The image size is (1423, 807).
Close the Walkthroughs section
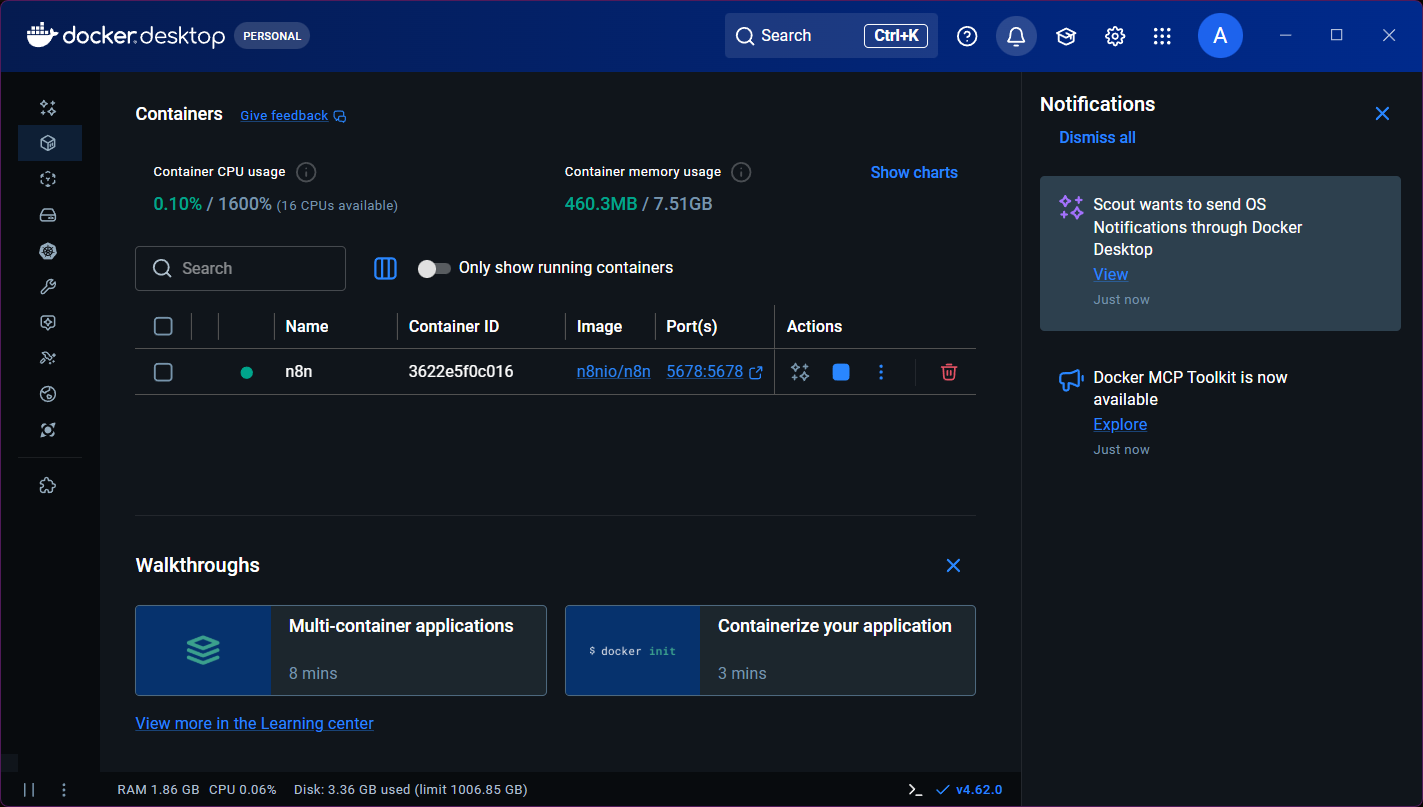(x=953, y=566)
